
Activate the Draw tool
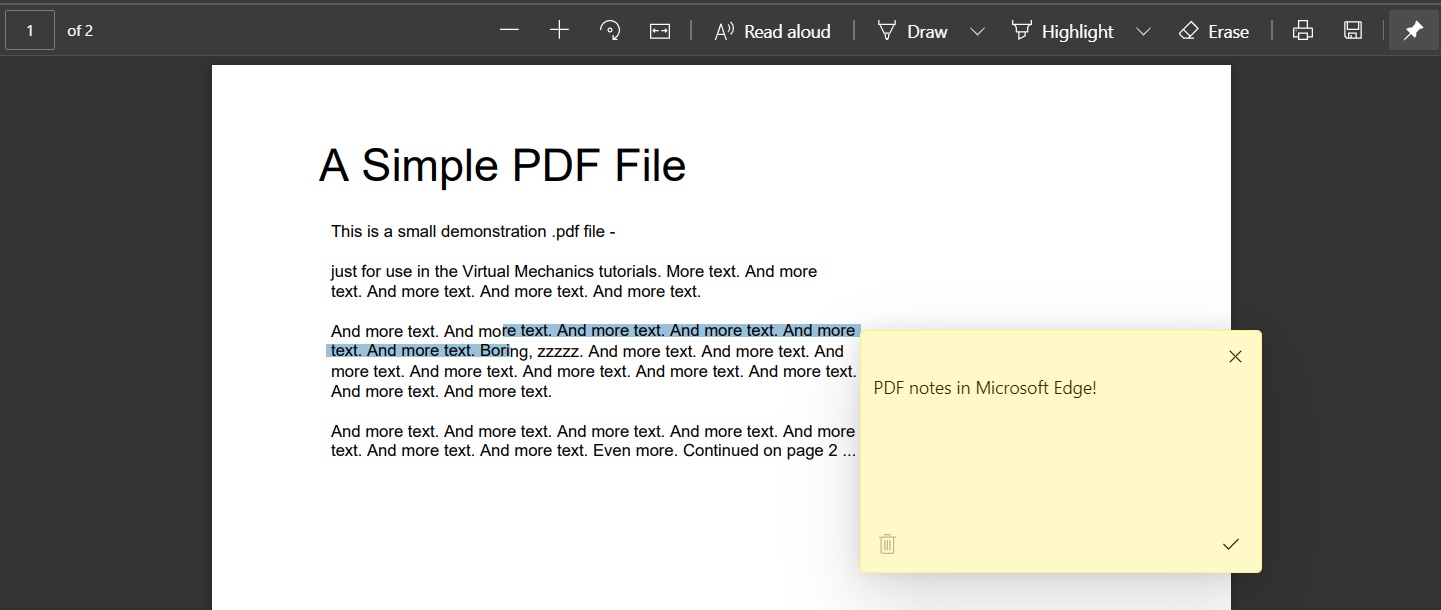tap(912, 31)
